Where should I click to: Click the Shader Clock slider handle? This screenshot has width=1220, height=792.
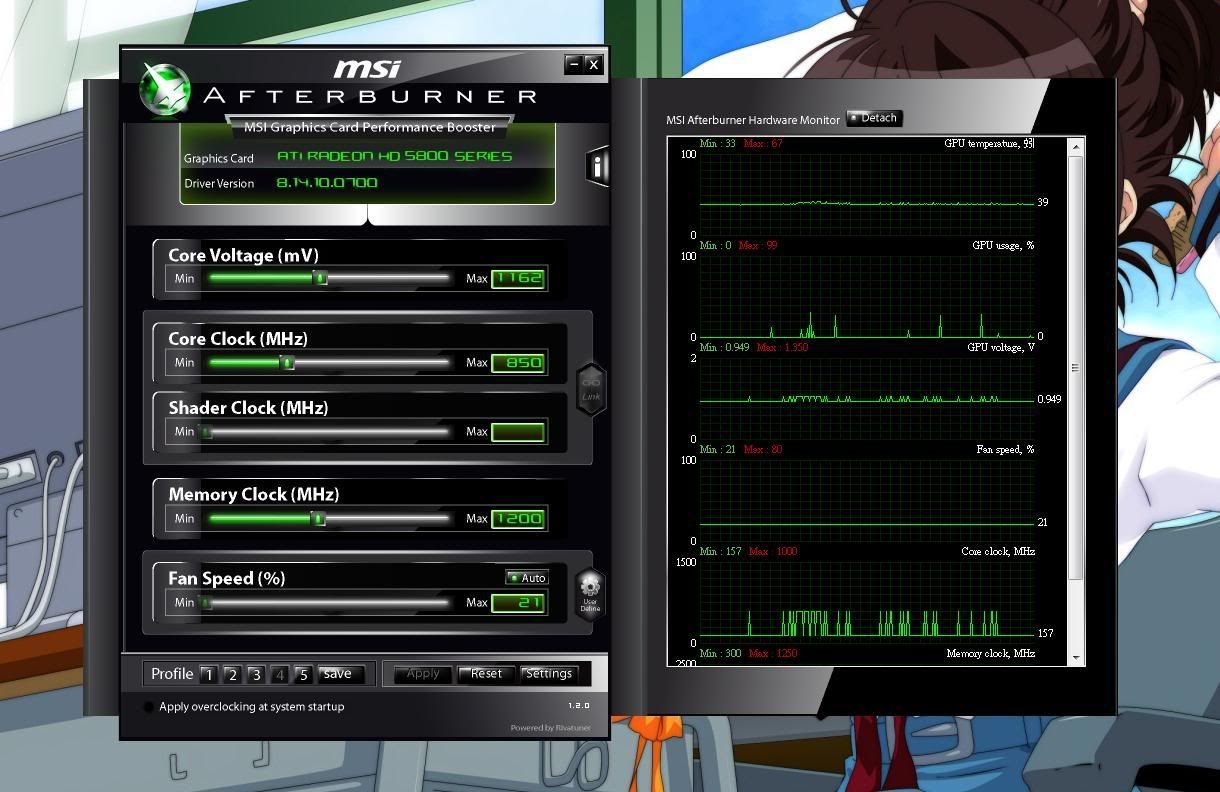click(x=206, y=431)
